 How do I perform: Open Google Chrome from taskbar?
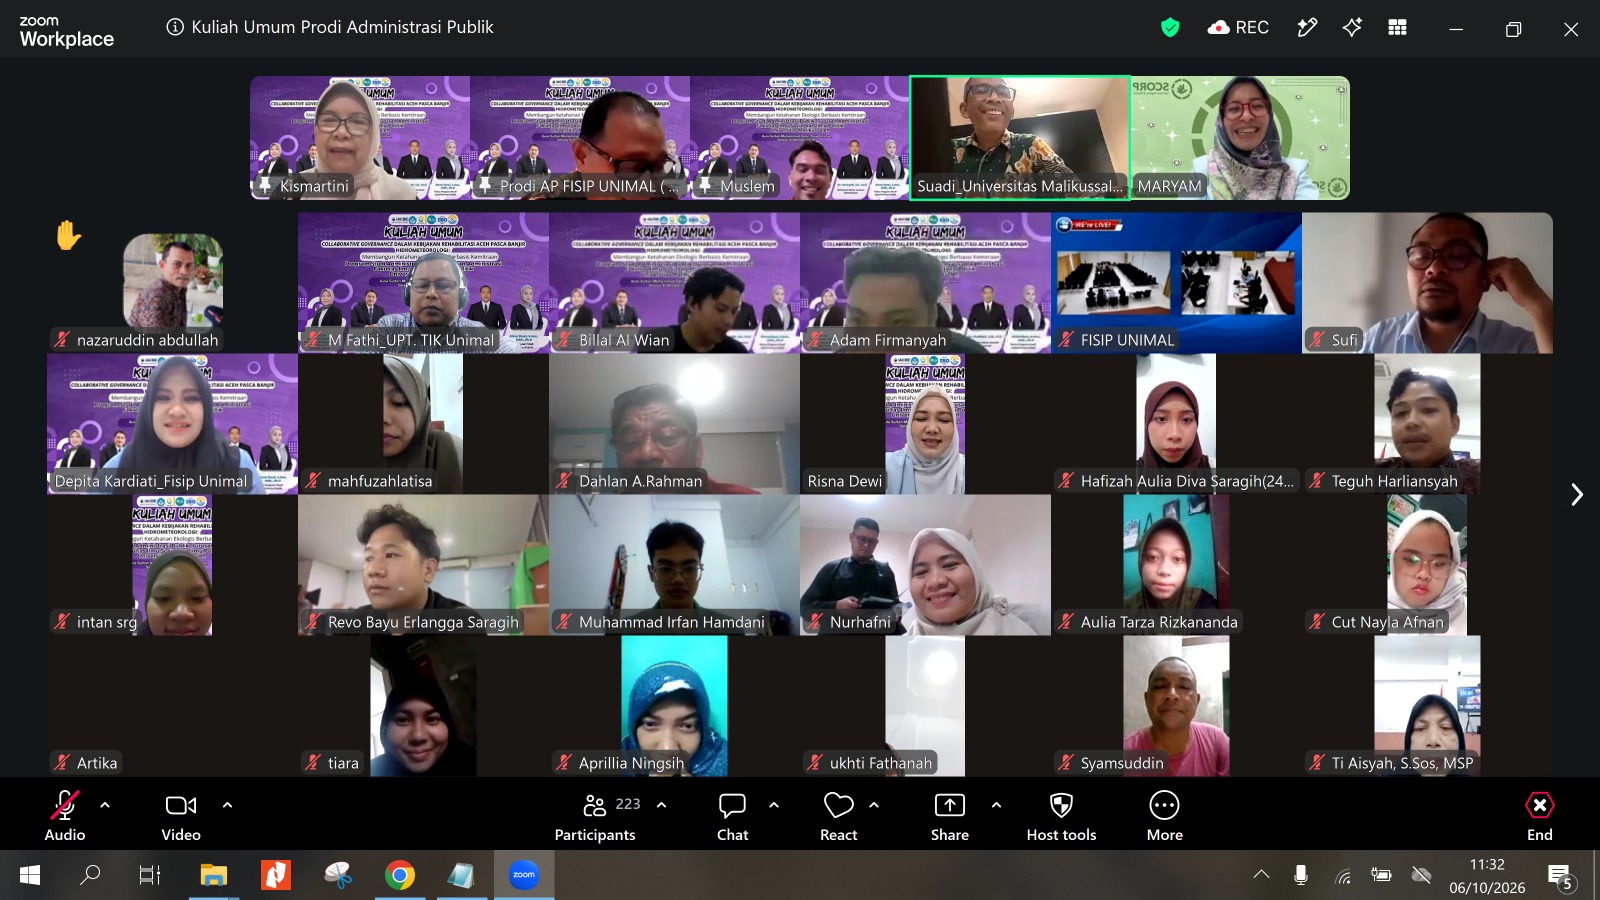coord(399,876)
